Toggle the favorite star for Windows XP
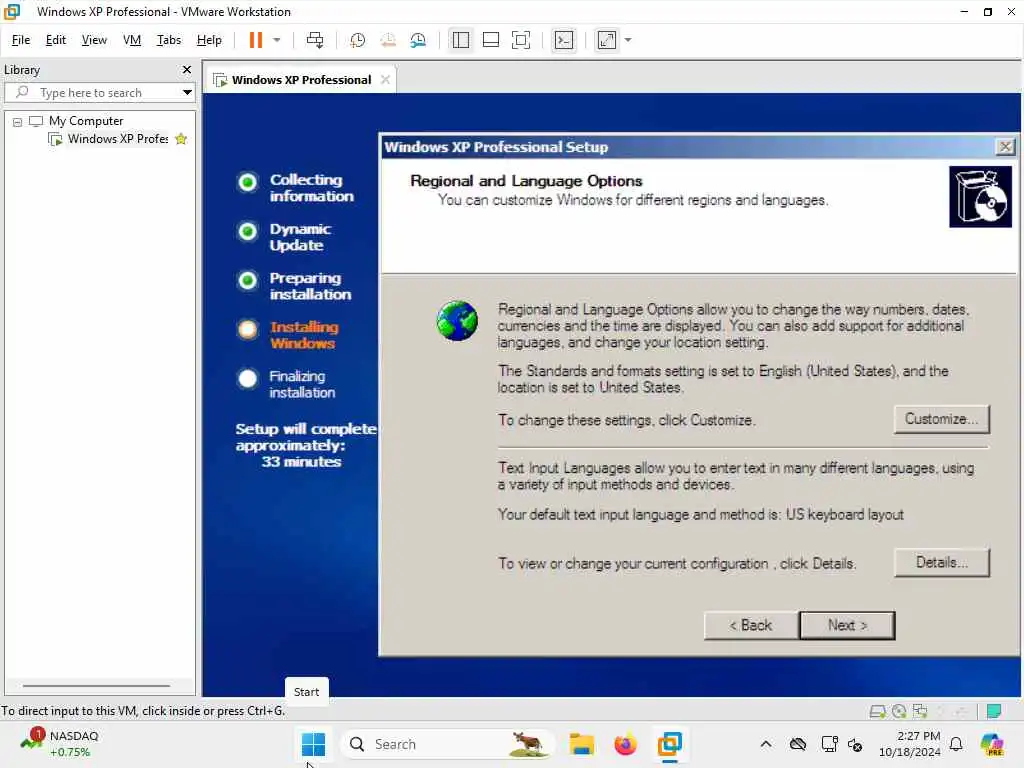This screenshot has height=768, width=1024. pos(181,138)
